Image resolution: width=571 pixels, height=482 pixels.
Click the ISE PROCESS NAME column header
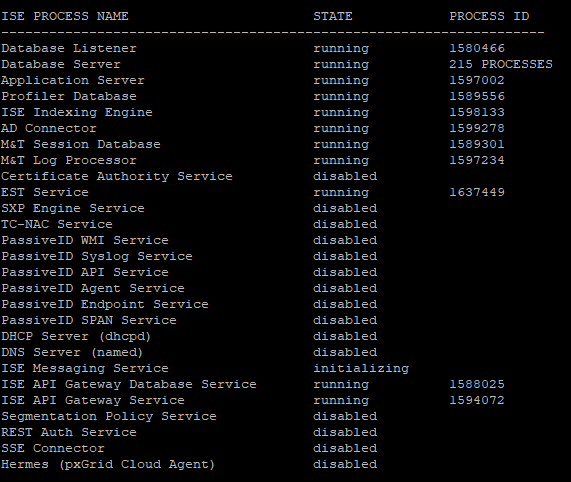tap(65, 16)
